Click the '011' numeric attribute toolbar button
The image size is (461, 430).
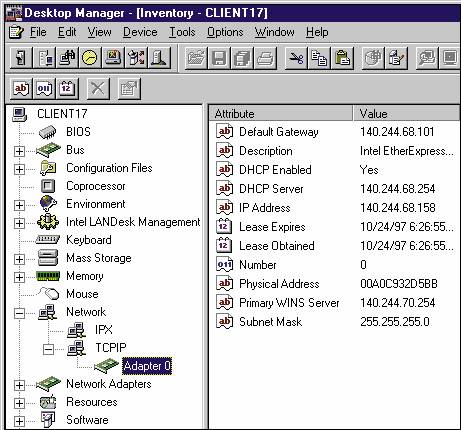click(44, 89)
